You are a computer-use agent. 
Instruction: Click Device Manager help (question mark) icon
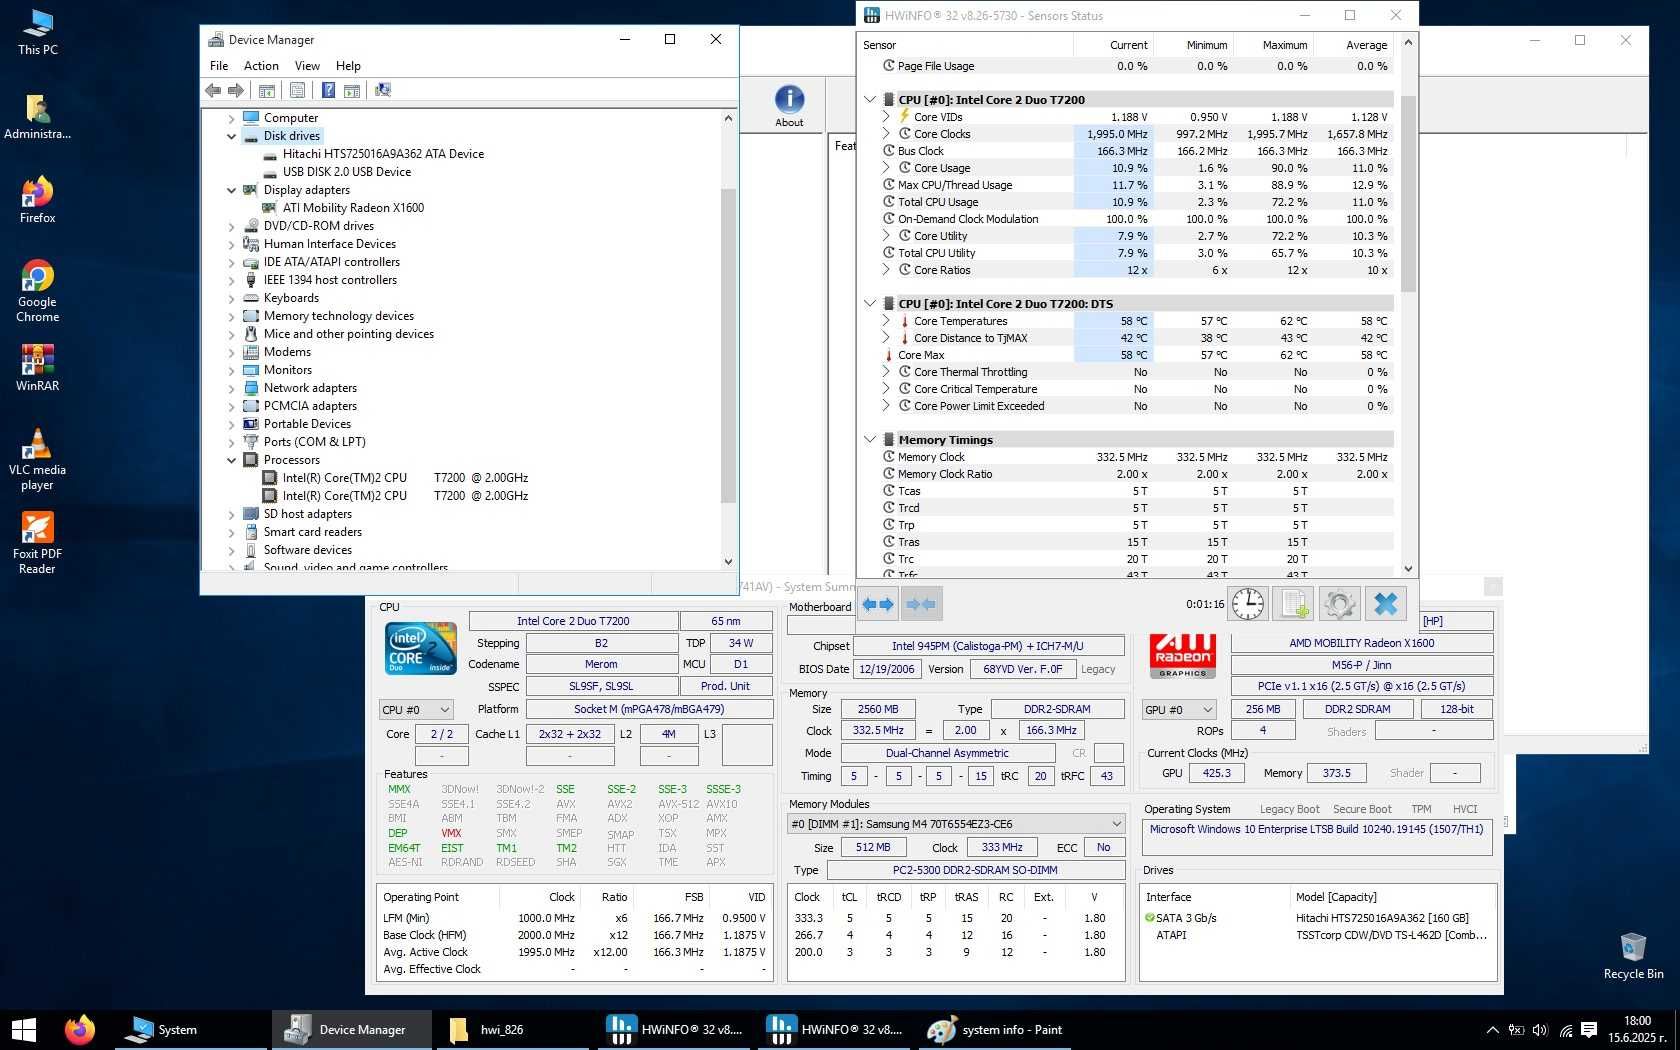point(328,90)
